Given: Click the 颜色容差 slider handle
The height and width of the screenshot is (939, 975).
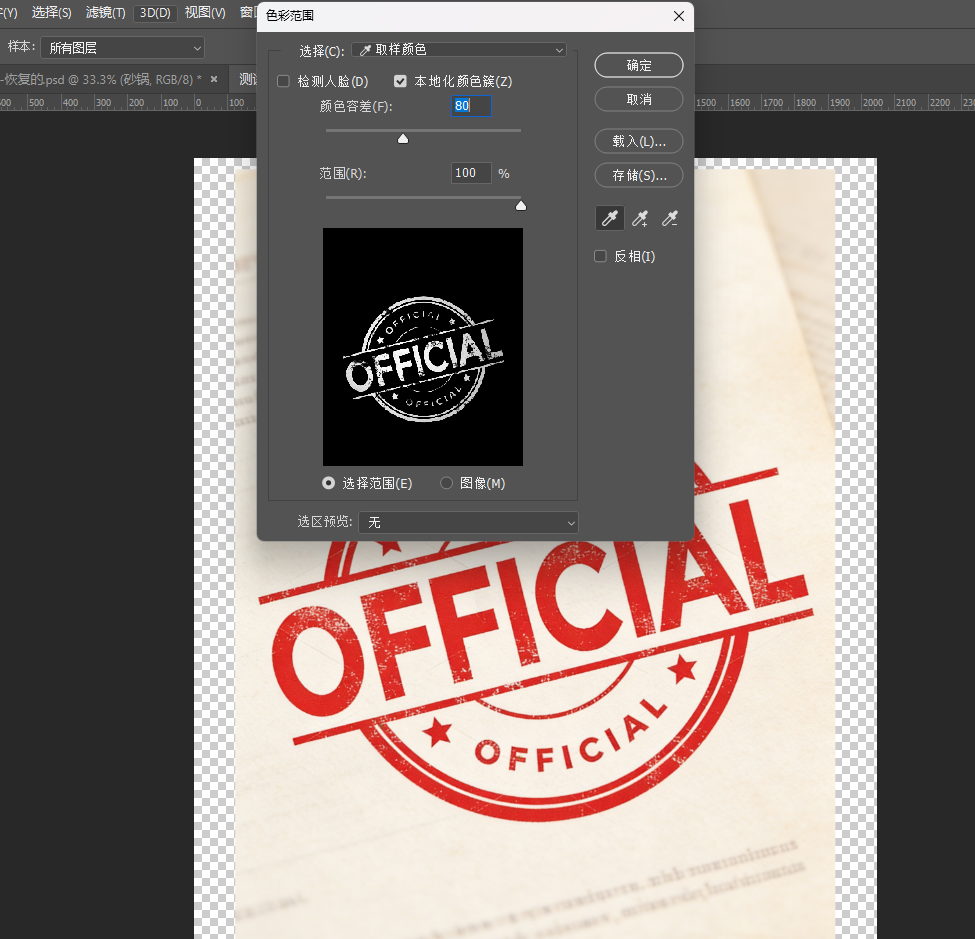Looking at the screenshot, I should click(403, 139).
